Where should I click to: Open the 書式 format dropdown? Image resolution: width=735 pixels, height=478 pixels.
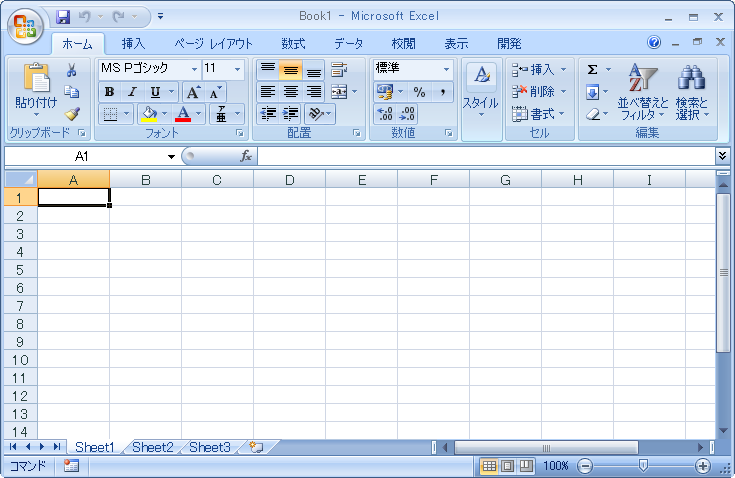coord(539,114)
